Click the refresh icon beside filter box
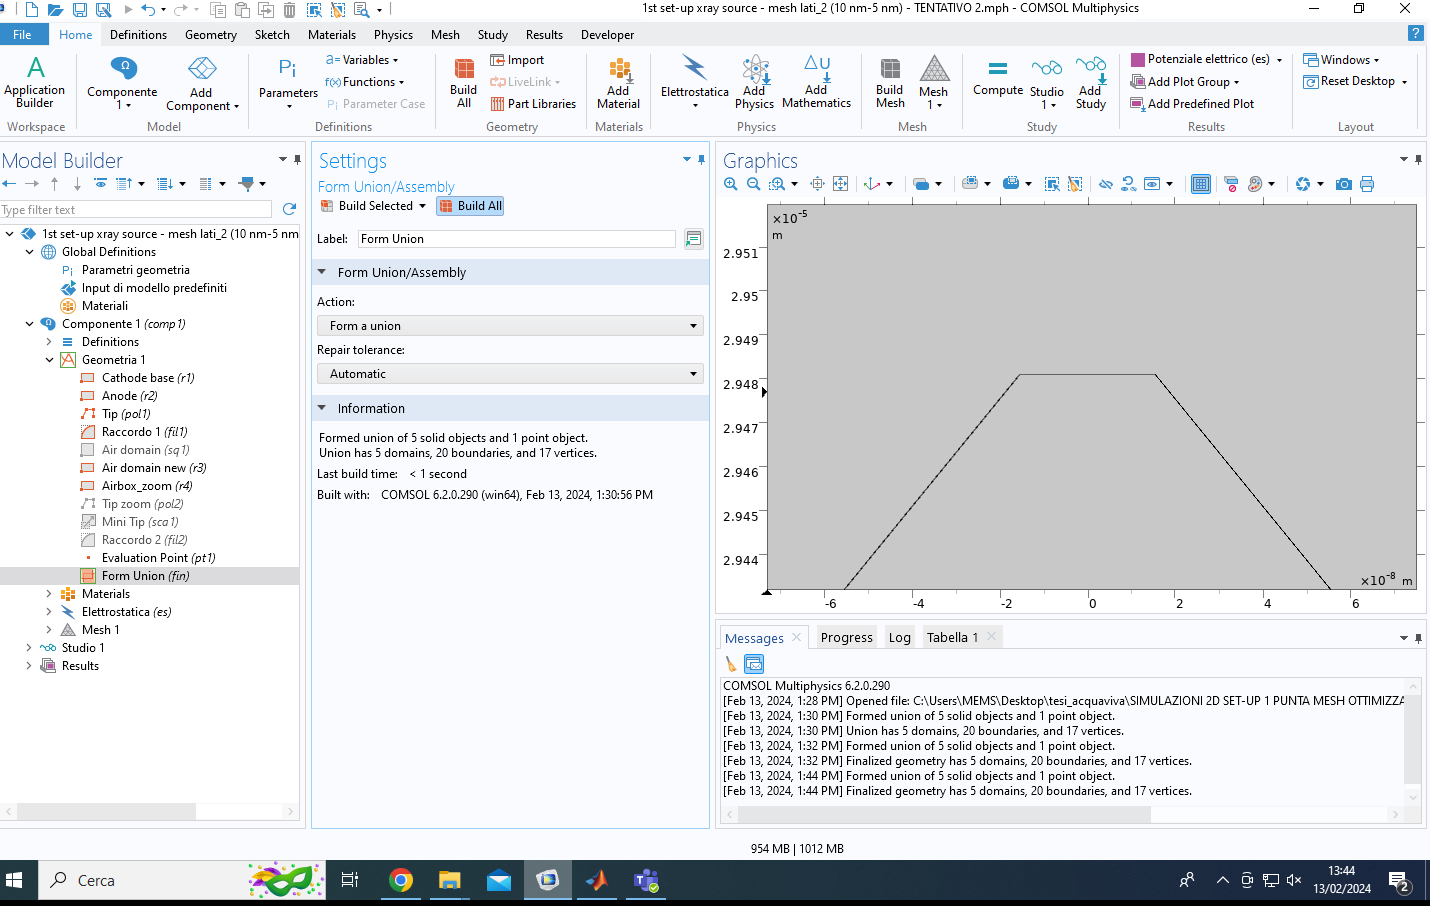 (289, 209)
